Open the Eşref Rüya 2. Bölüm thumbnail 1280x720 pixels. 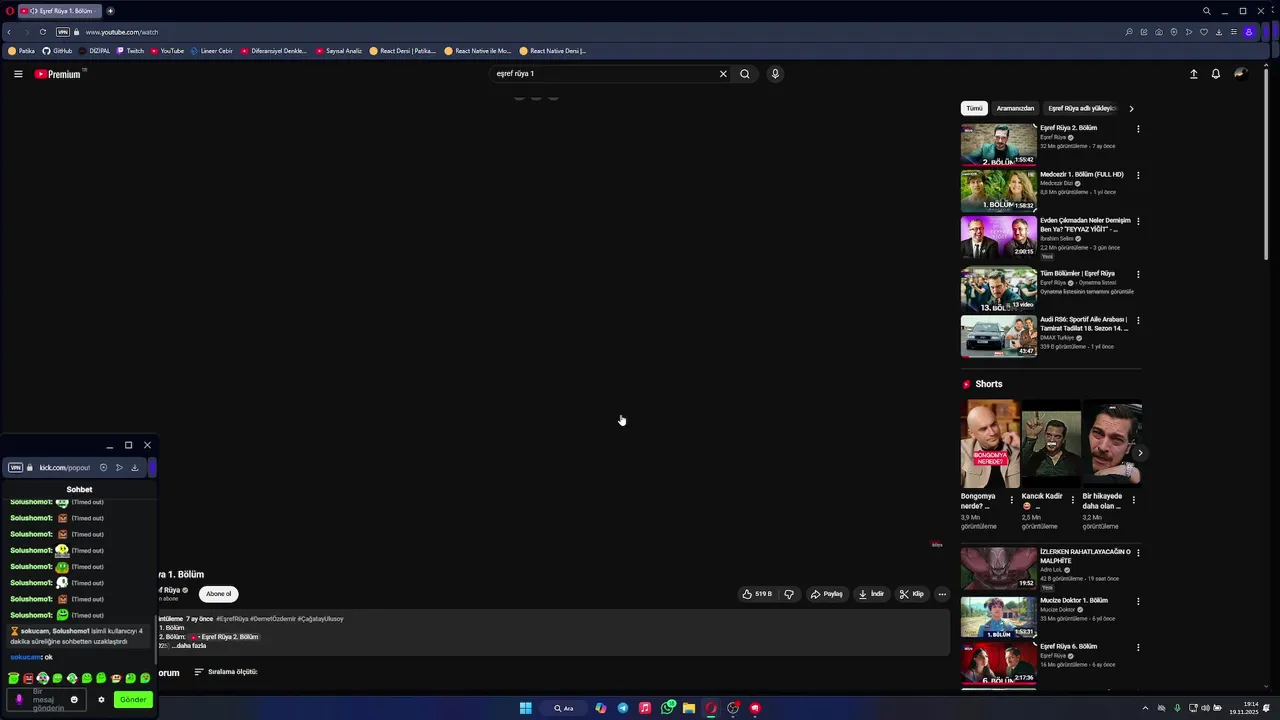pyautogui.click(x=998, y=145)
